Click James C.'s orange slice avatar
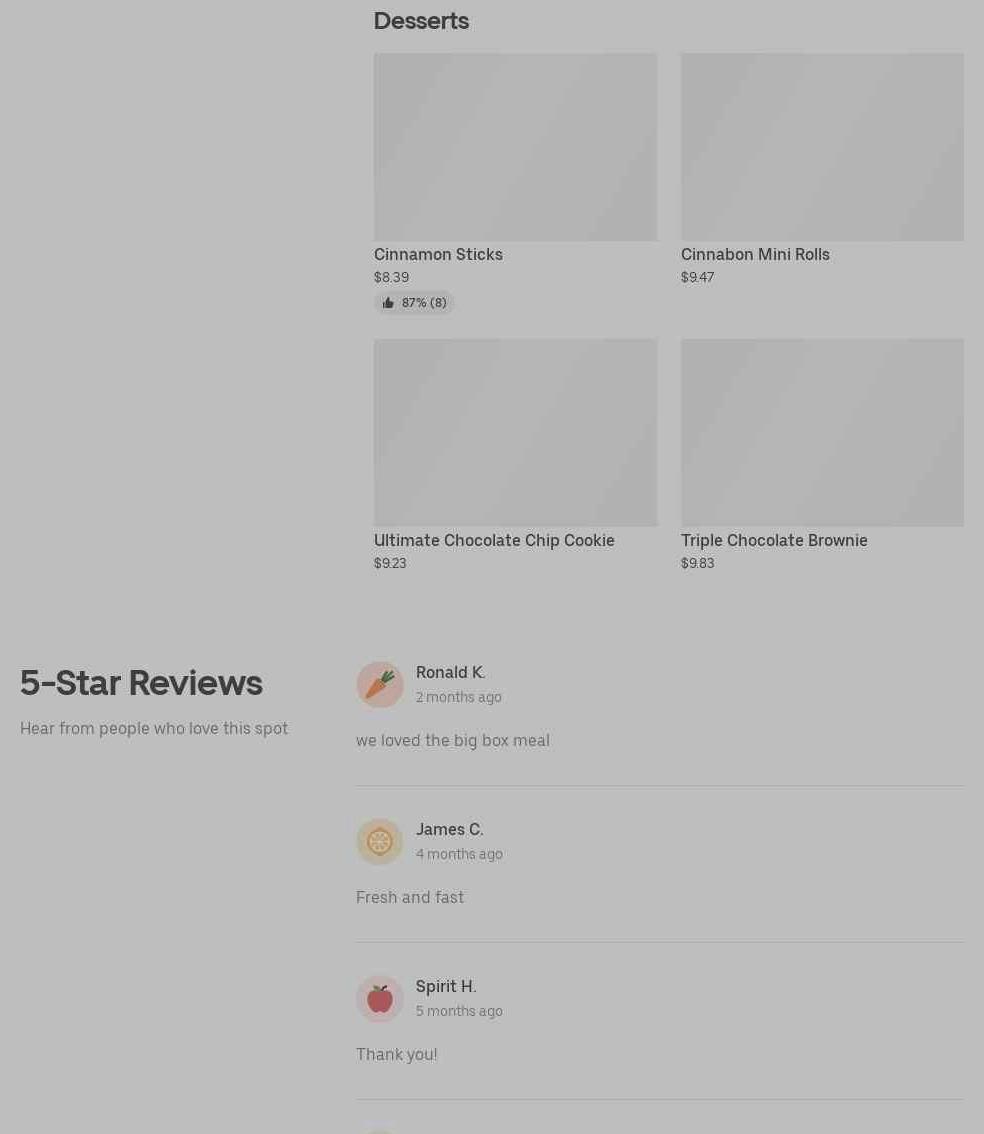Screen dimensions: 984x1134 [380, 841]
